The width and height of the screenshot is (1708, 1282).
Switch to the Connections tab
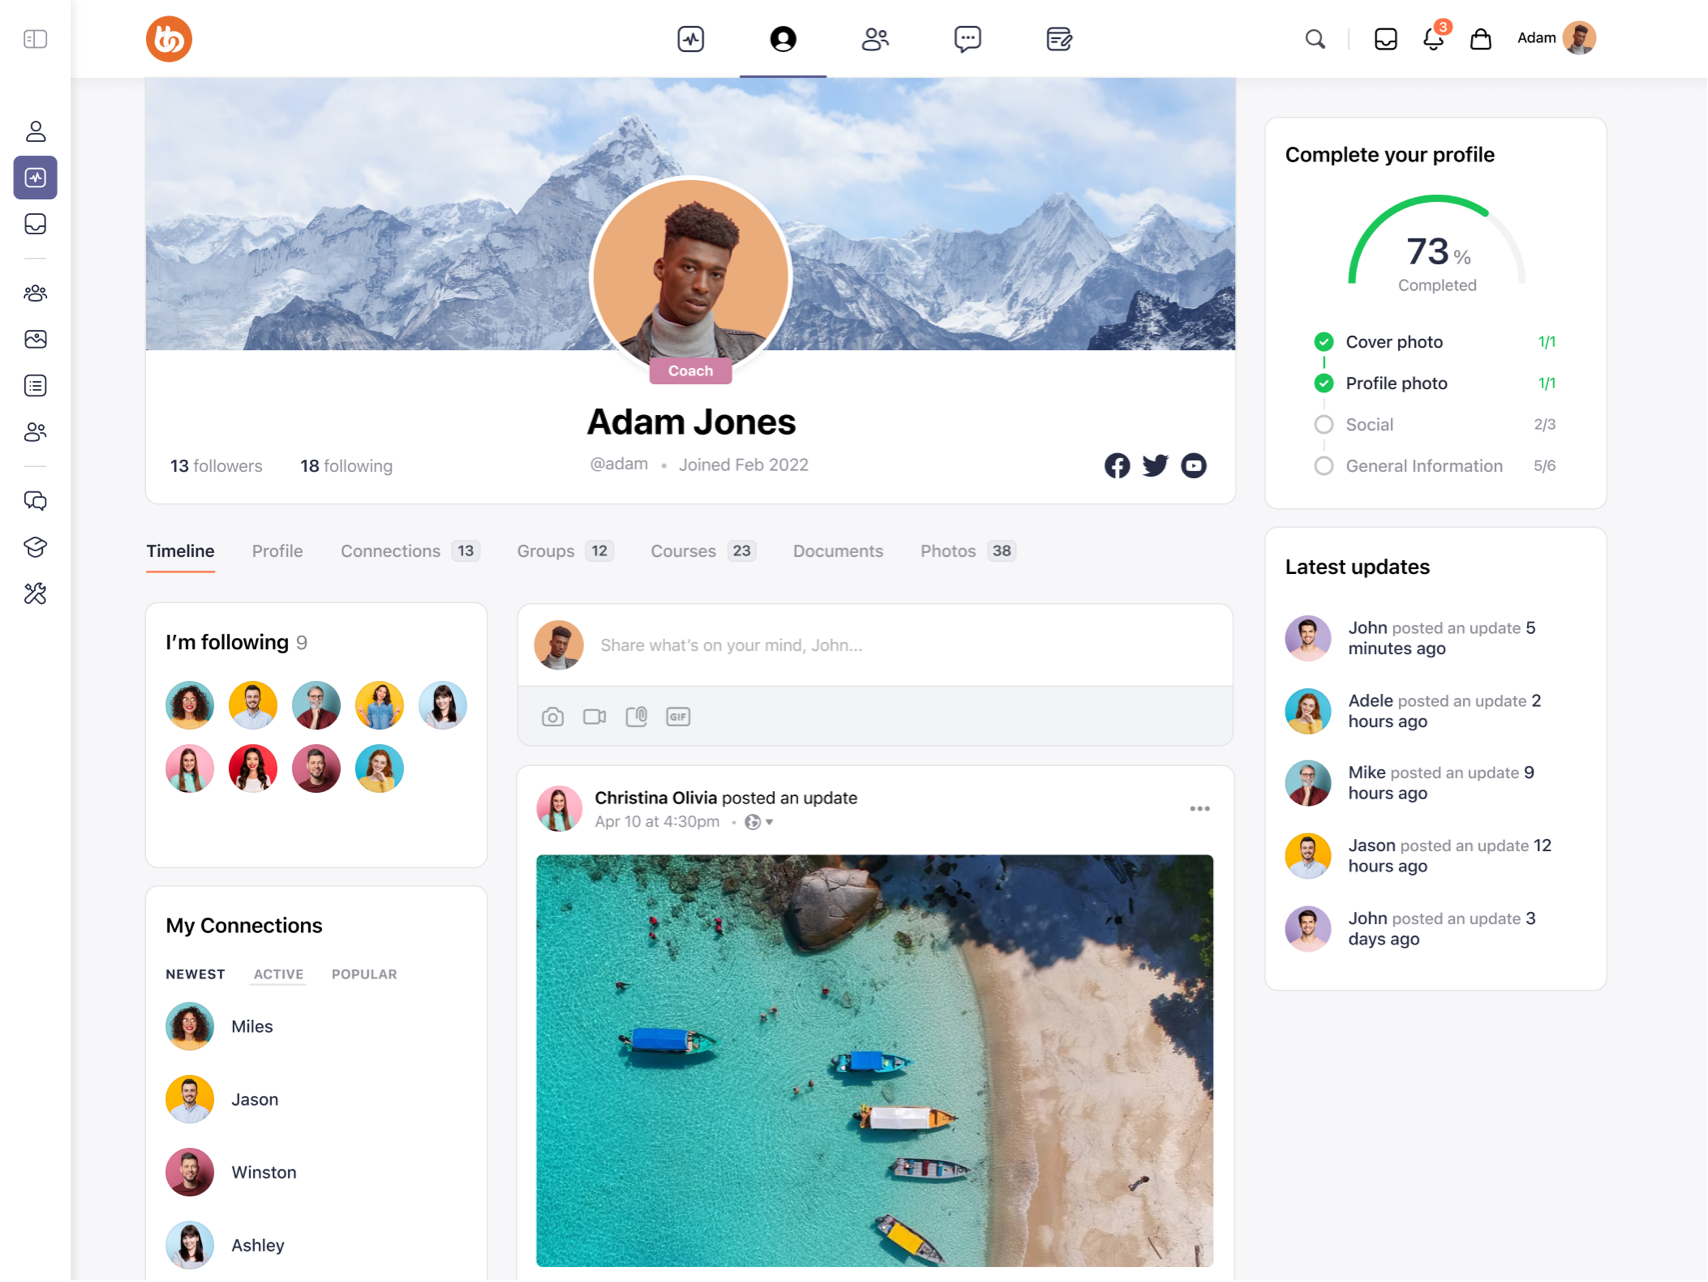click(391, 551)
